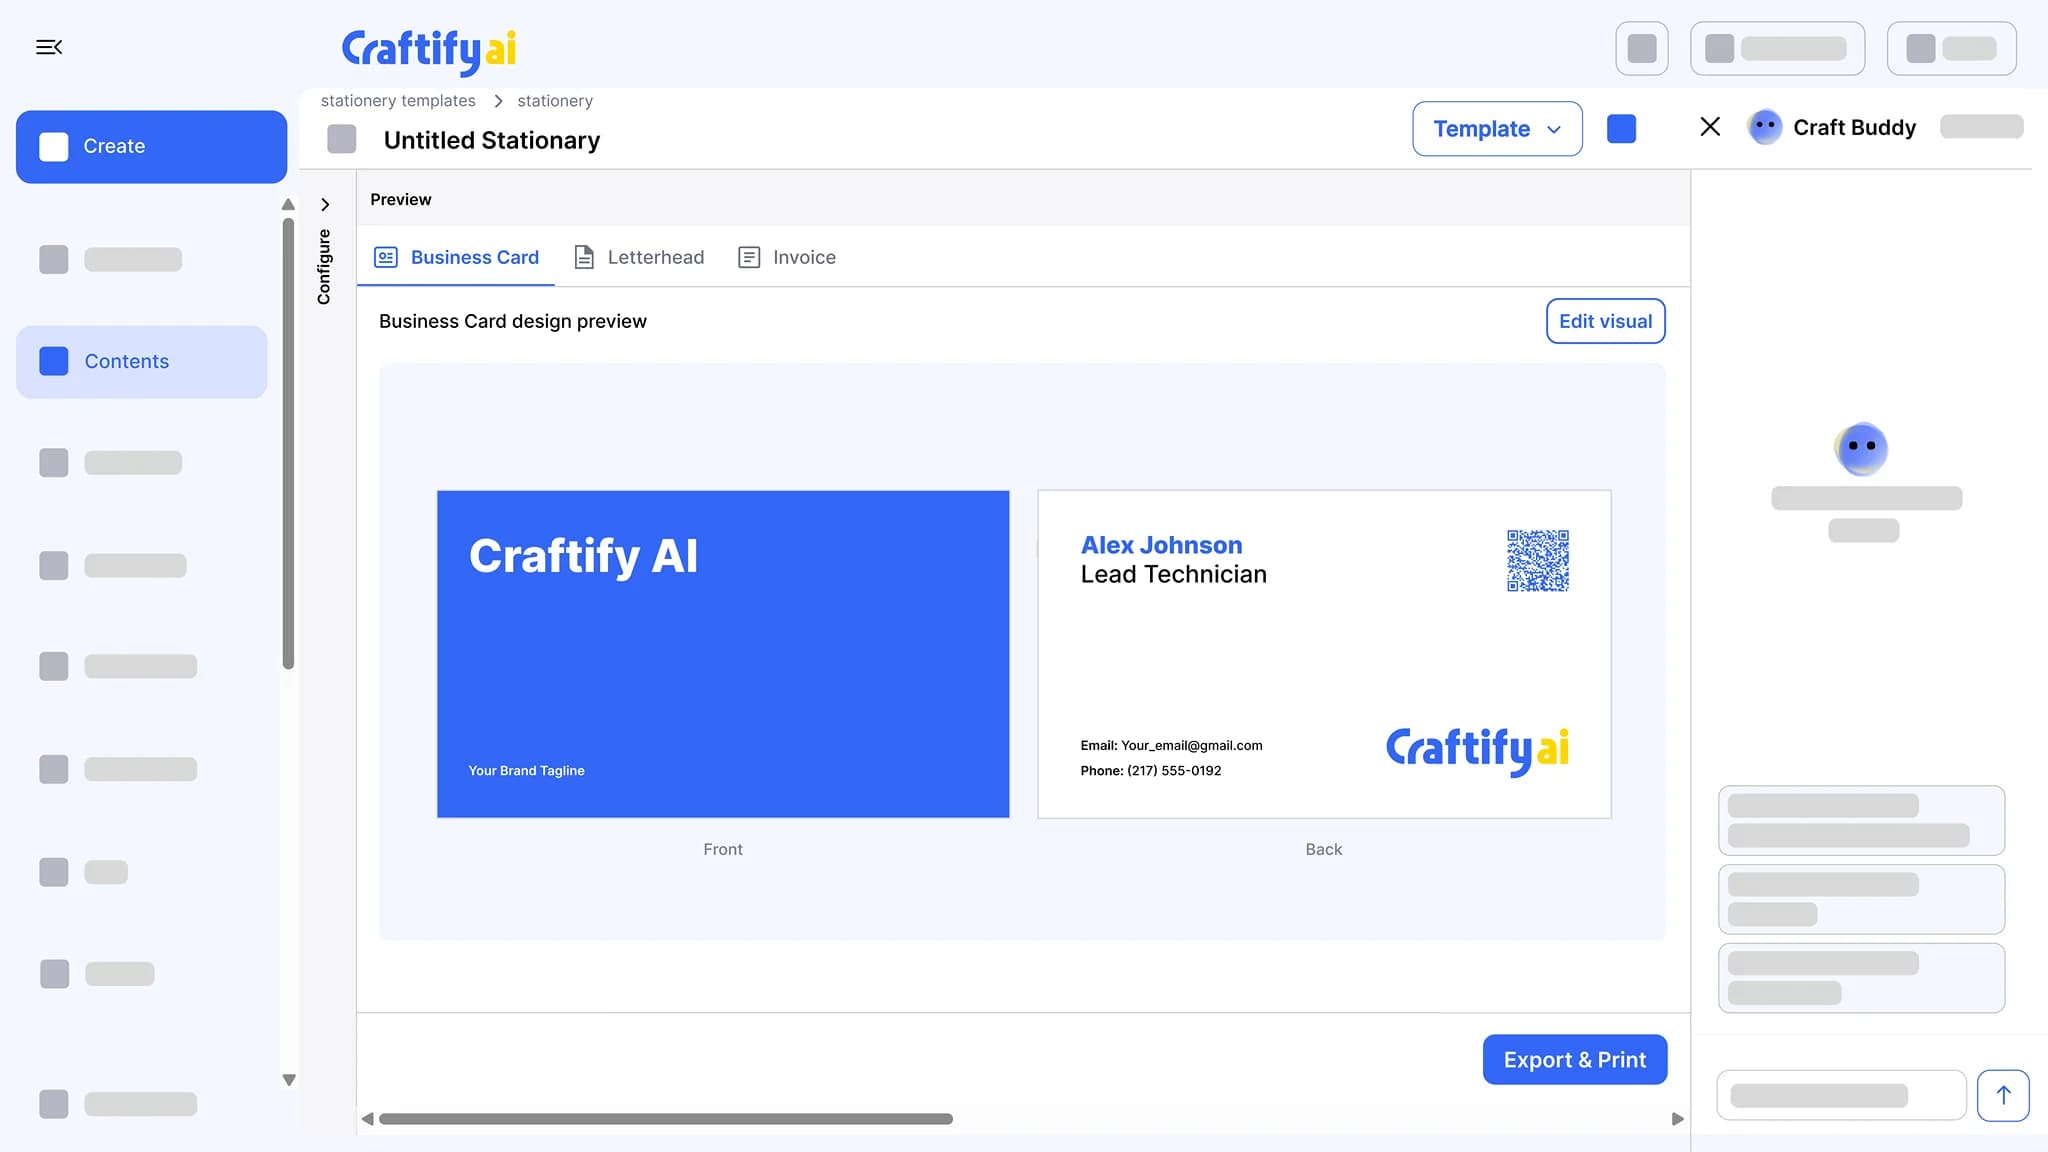Image resolution: width=2048 pixels, height=1152 pixels.
Task: Click the horizontal scrollbar thumb at the bottom
Action: pos(666,1119)
